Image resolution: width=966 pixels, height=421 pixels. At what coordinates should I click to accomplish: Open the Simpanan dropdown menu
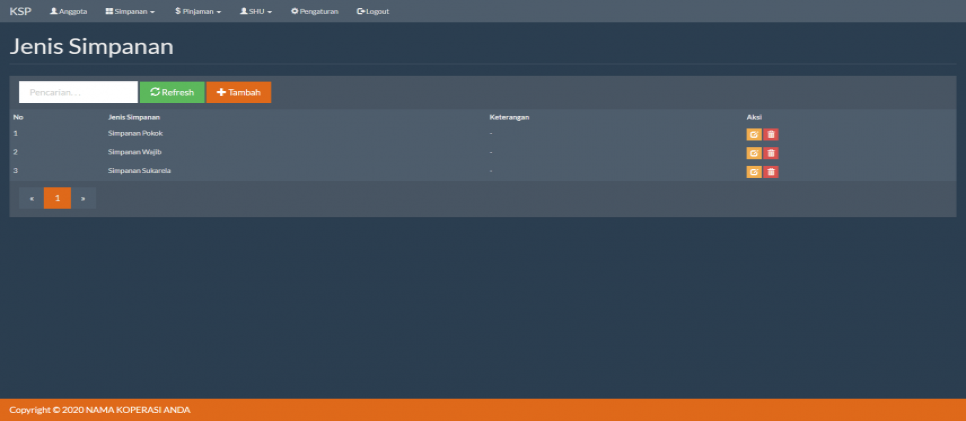[130, 11]
